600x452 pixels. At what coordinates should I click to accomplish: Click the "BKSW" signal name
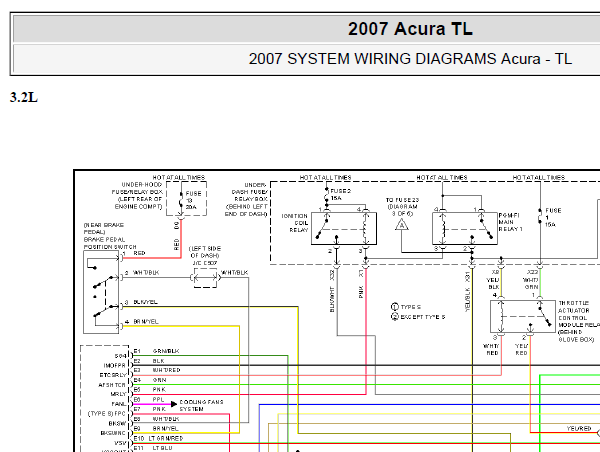[117, 424]
